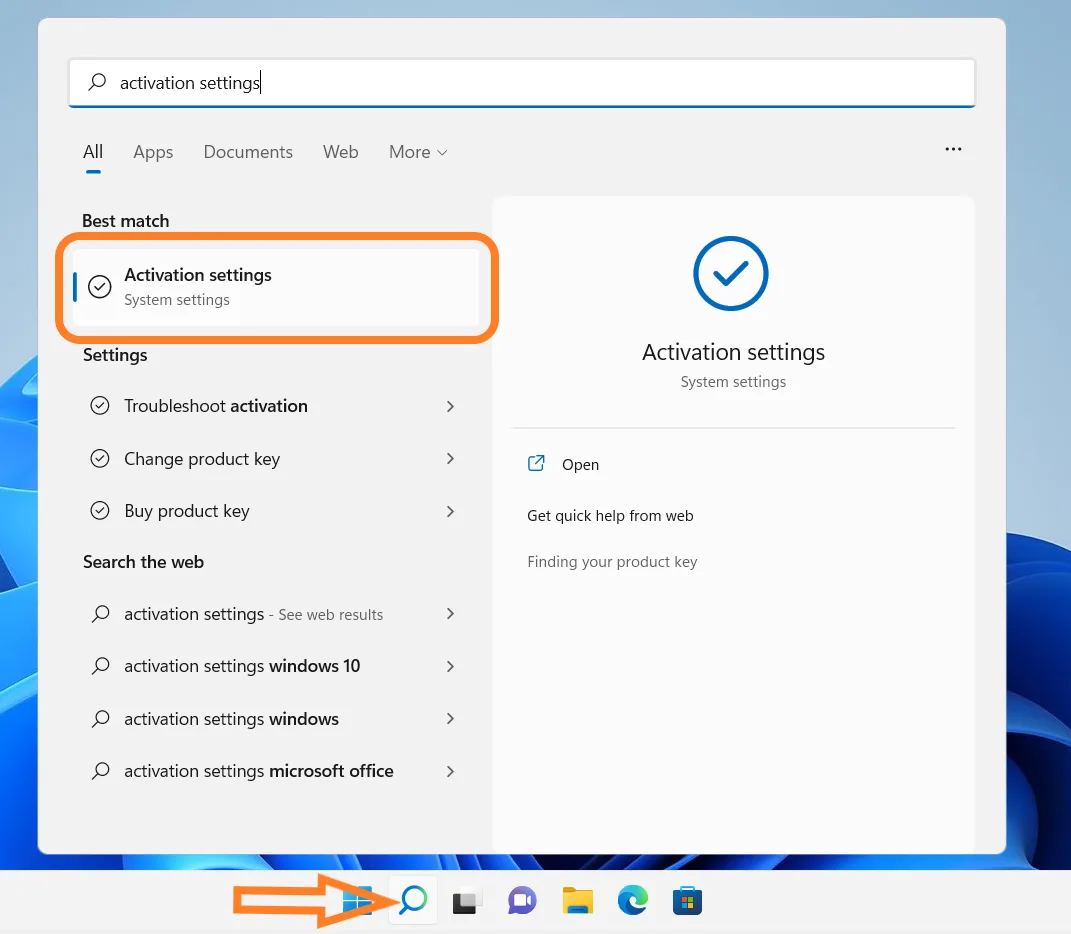The width and height of the screenshot is (1071, 934).
Task: Expand the More filter dropdown
Action: click(418, 152)
